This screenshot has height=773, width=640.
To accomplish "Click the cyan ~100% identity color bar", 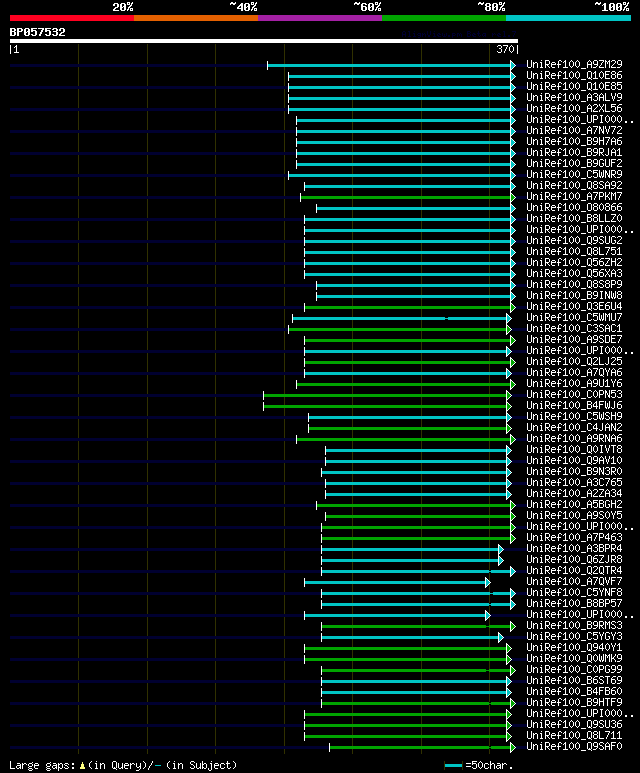I will 569,18.
